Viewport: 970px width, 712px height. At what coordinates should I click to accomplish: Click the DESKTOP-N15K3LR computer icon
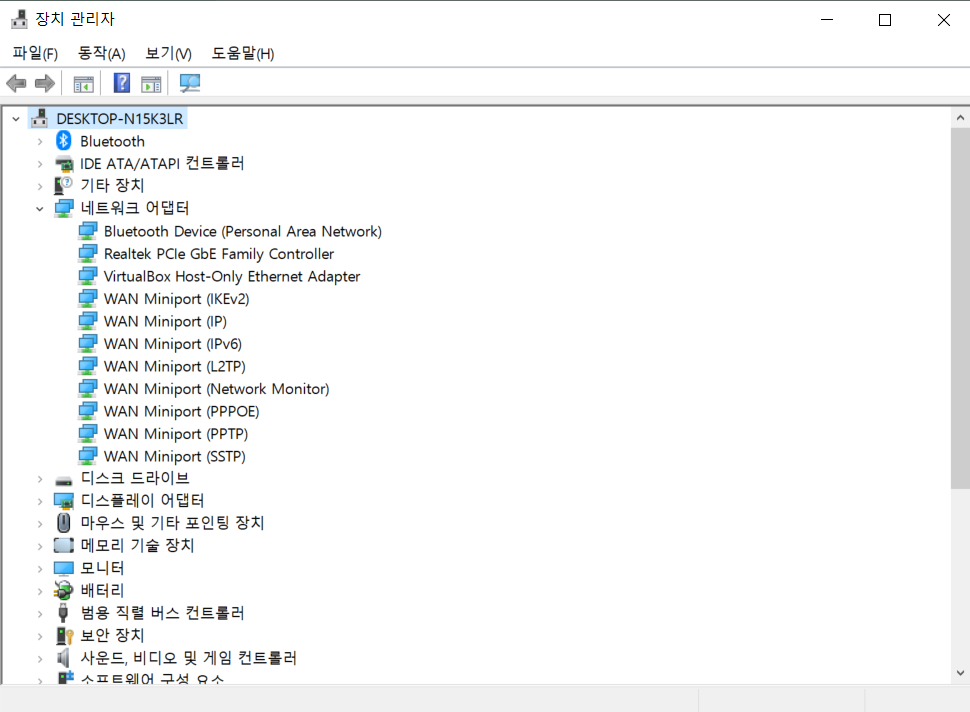pos(40,118)
